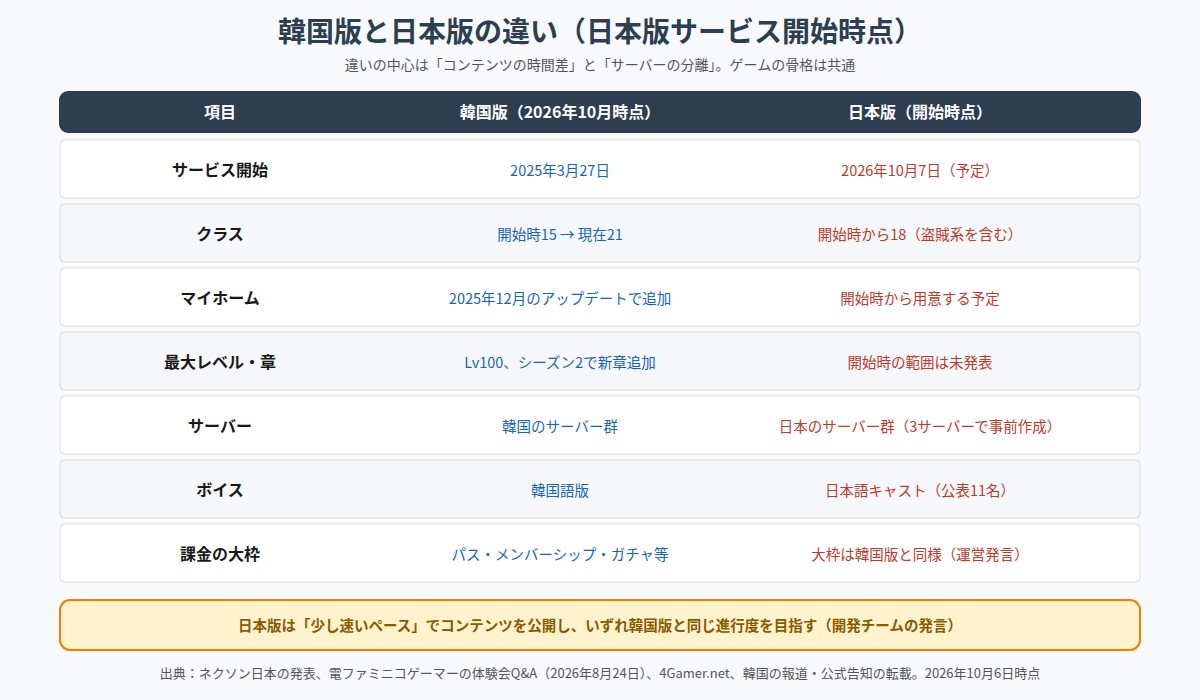The width and height of the screenshot is (1200, 700).
Task: Click the subtitle about コンテンツの時間差
Action: (599, 66)
